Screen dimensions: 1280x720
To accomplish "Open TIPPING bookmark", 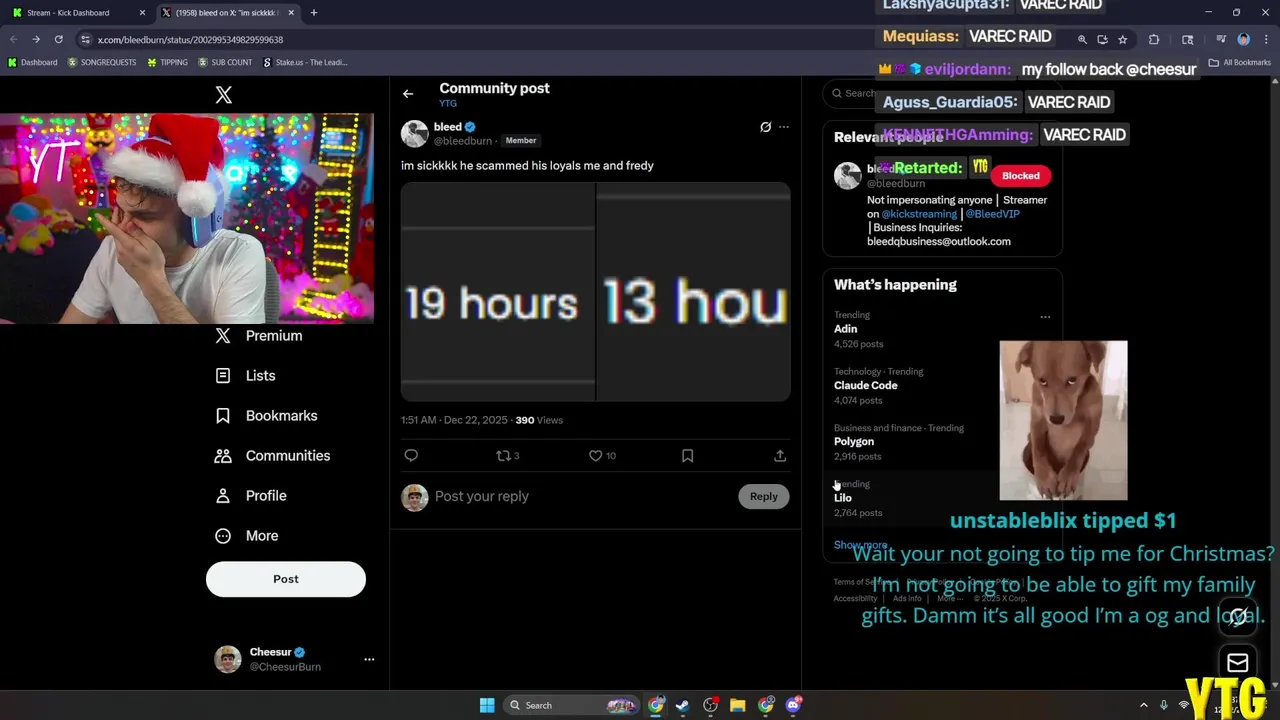I will tap(167, 62).
